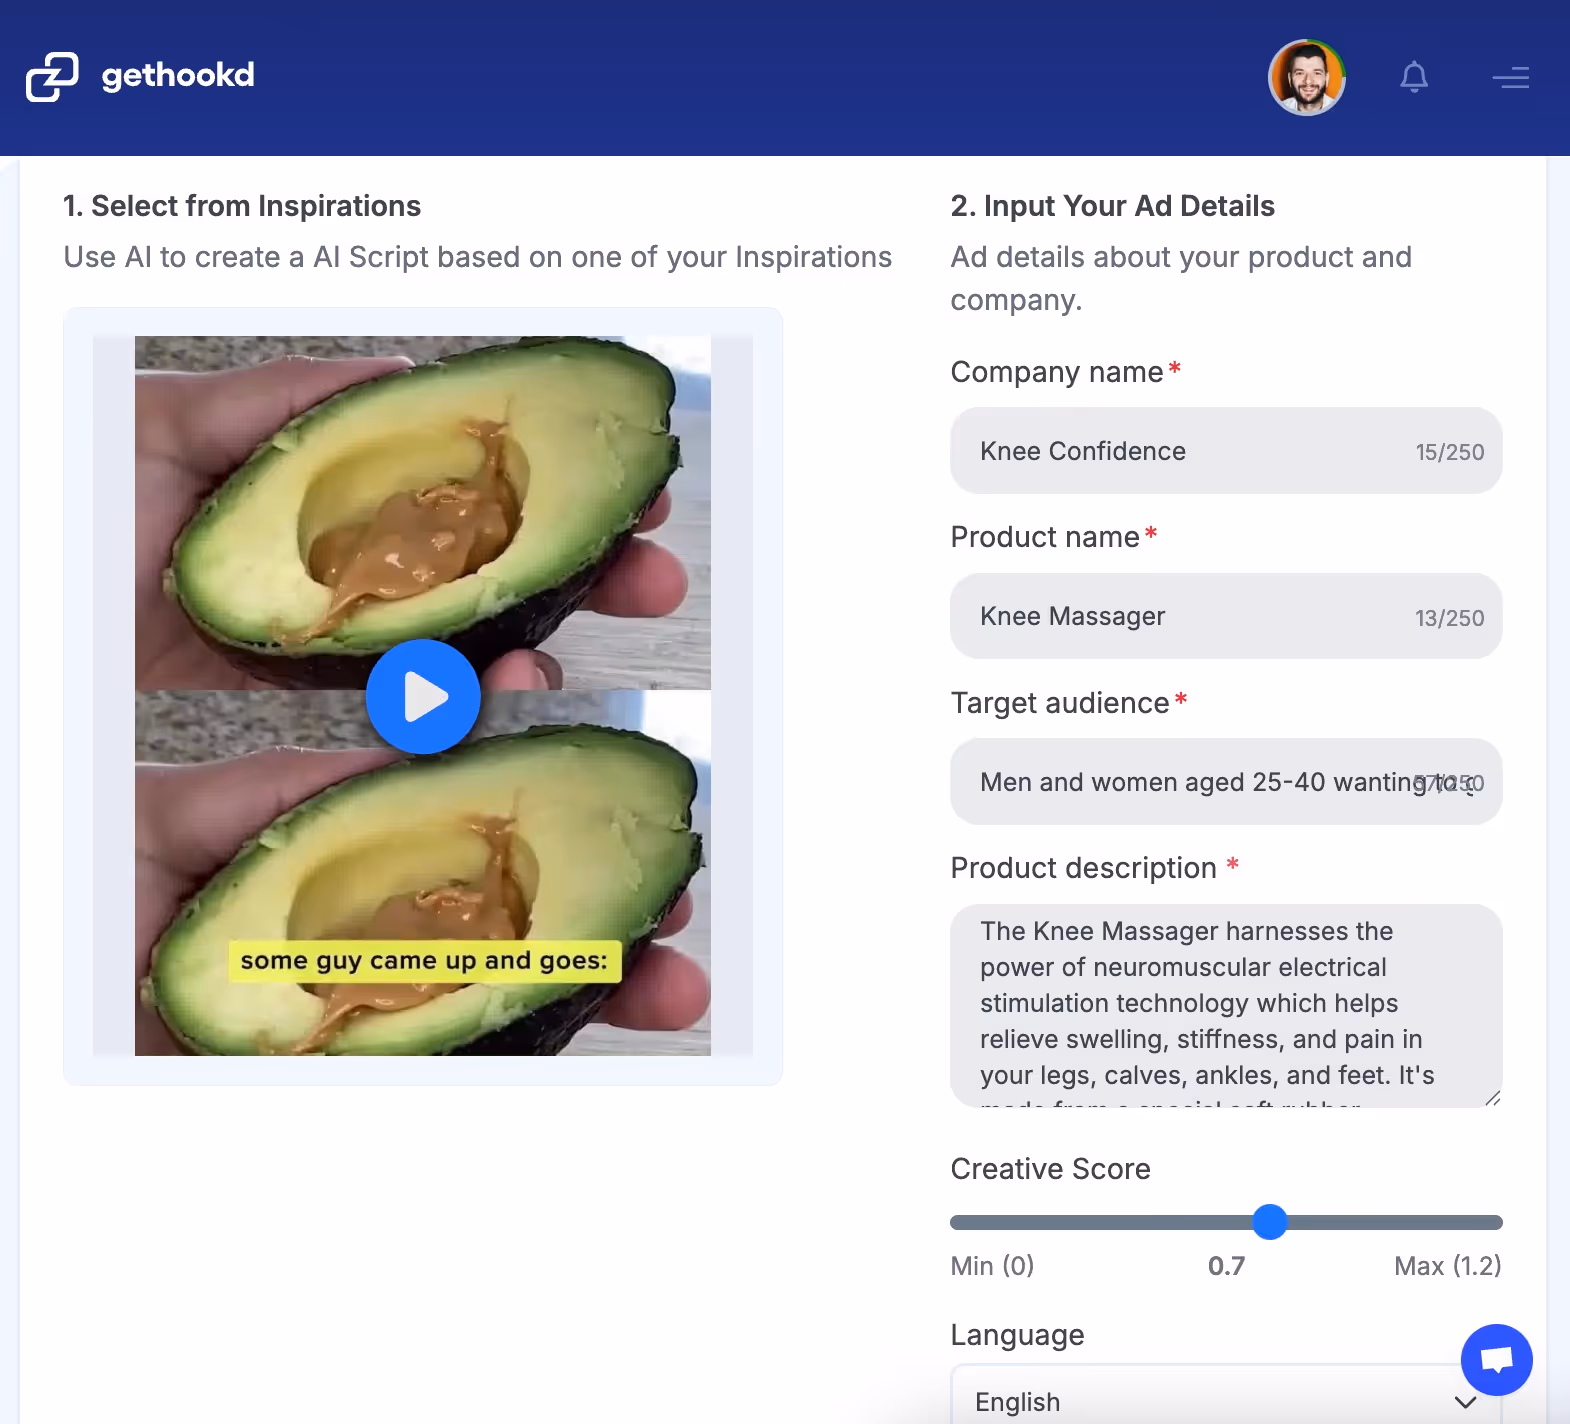The height and width of the screenshot is (1424, 1570).
Task: Select the English language combo box
Action: point(1226,1396)
